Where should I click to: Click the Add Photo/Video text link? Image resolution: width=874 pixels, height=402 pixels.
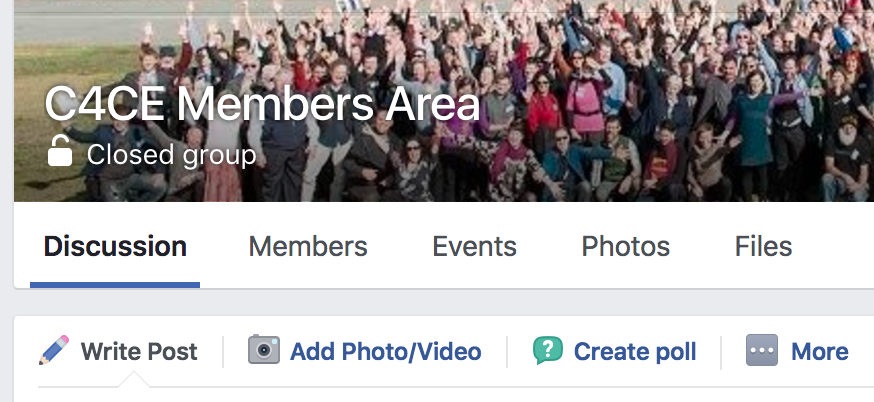[386, 352]
